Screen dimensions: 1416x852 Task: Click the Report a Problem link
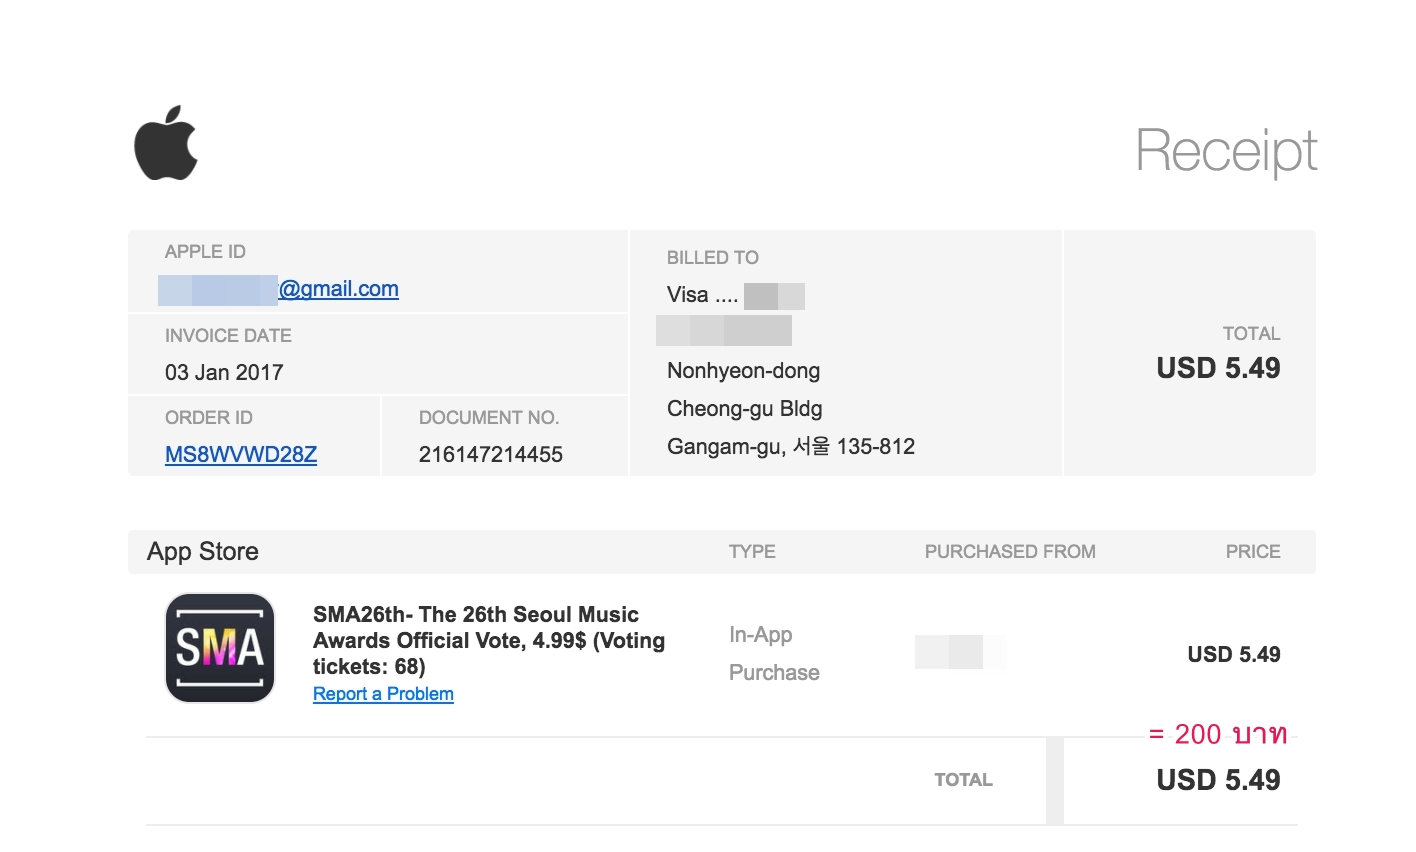pyautogui.click(x=383, y=694)
